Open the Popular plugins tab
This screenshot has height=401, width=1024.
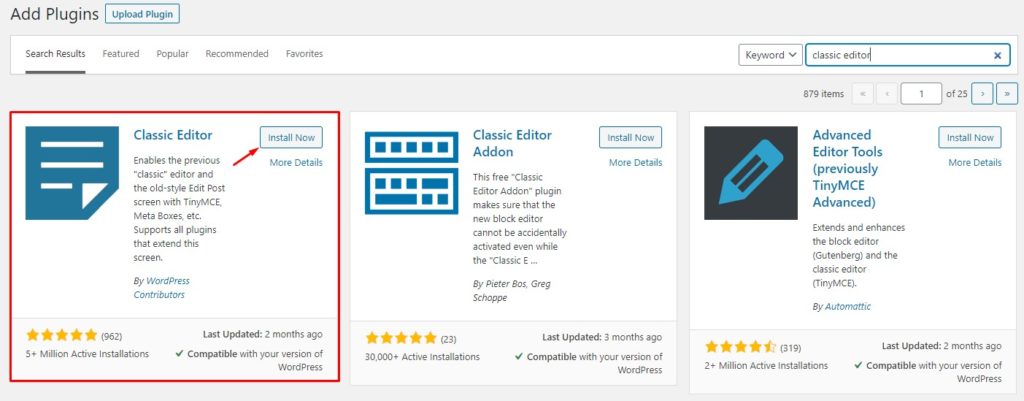coord(172,54)
